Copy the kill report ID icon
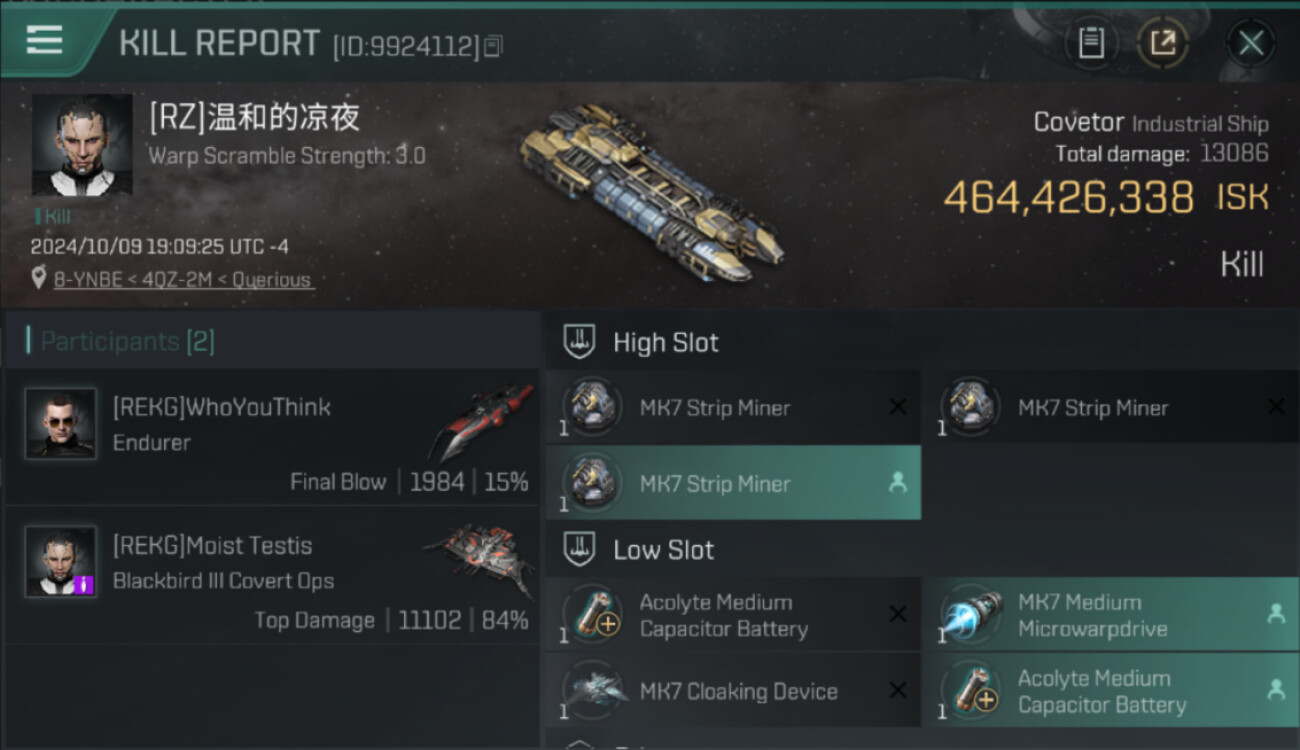 (x=493, y=46)
